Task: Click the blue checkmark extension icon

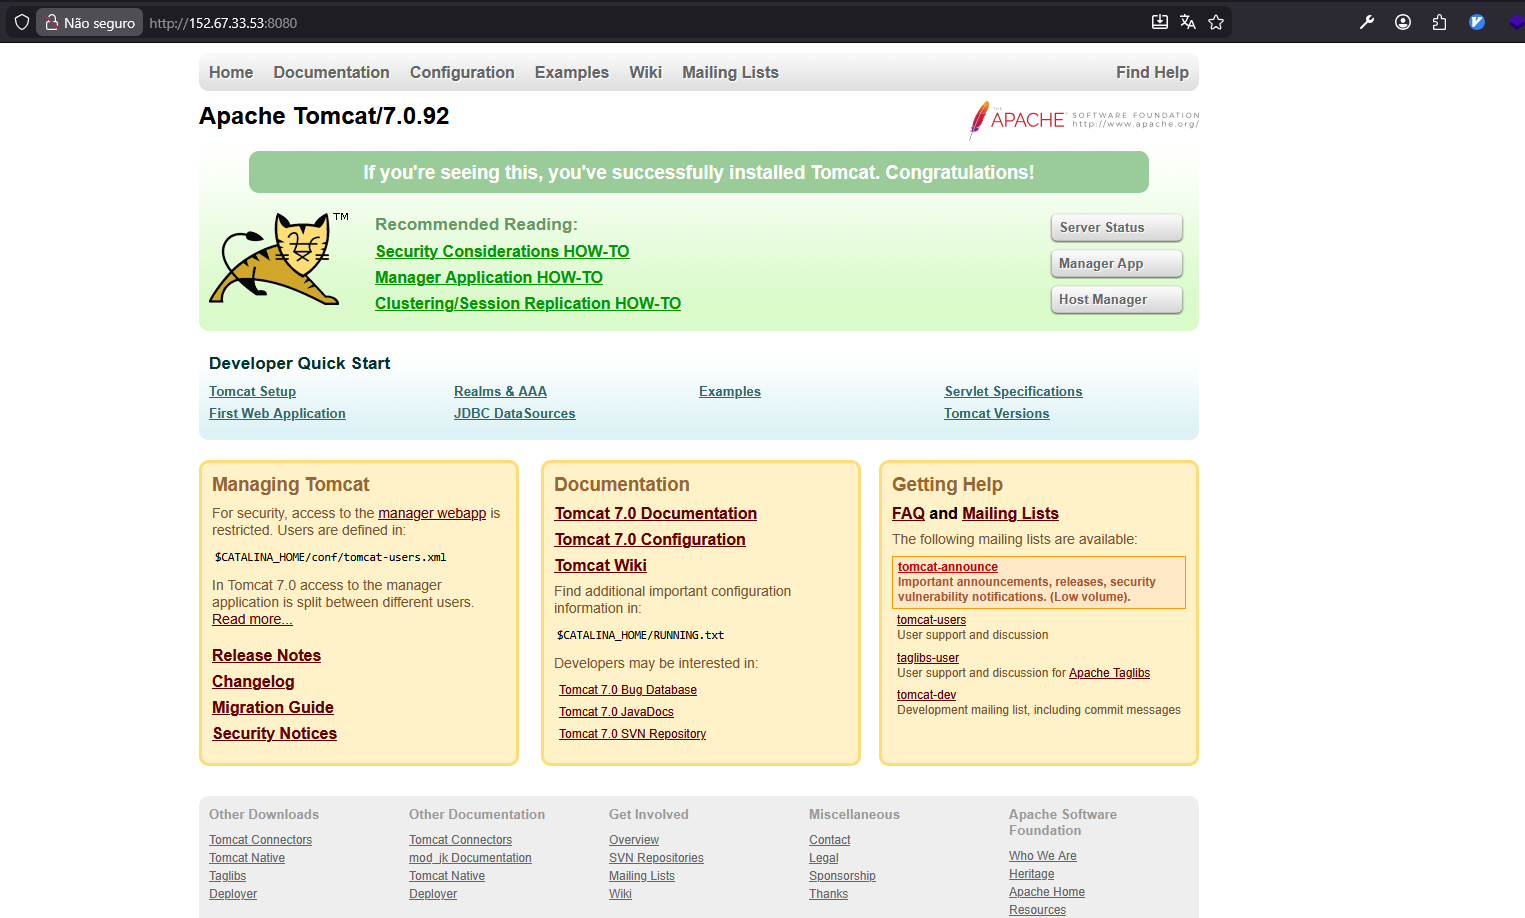Action: (x=1477, y=22)
